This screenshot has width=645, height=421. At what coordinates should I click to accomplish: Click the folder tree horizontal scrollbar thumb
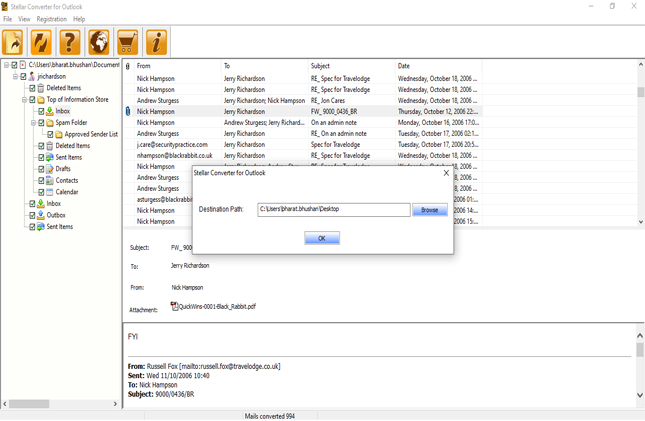coord(29,404)
